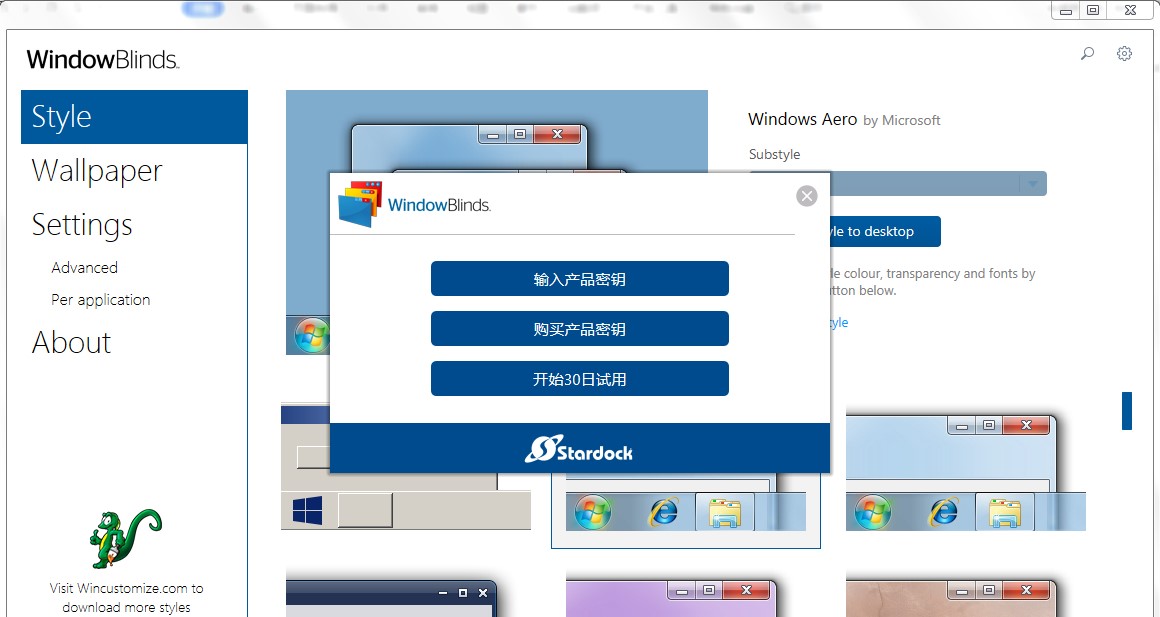Maximize the WindowBlinds window

[x=1093, y=10]
